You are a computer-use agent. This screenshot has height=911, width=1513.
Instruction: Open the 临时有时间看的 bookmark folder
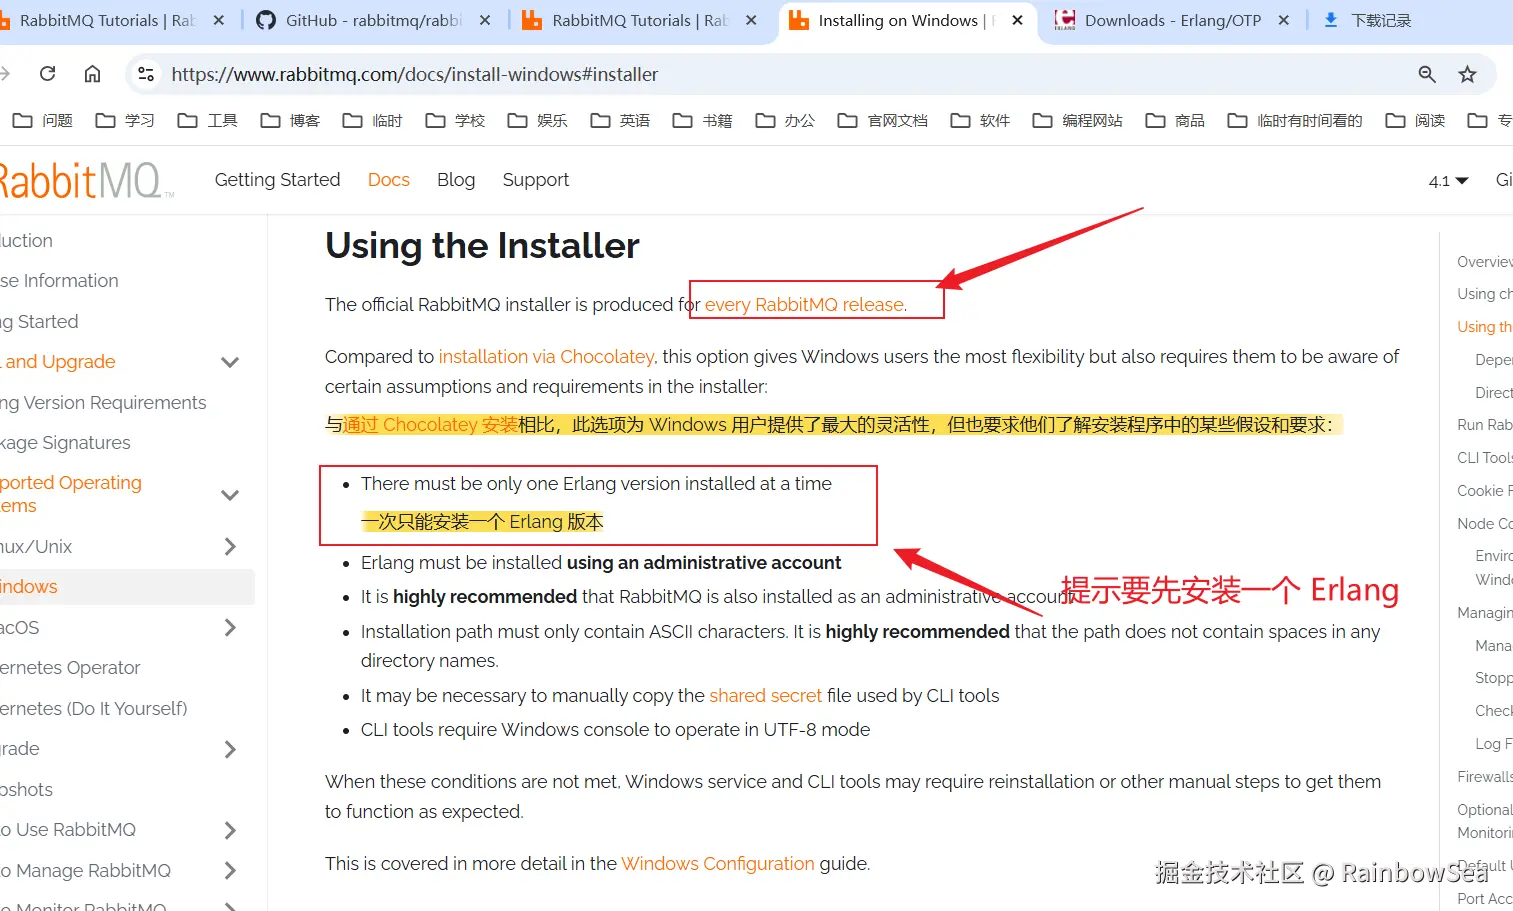1295,121
